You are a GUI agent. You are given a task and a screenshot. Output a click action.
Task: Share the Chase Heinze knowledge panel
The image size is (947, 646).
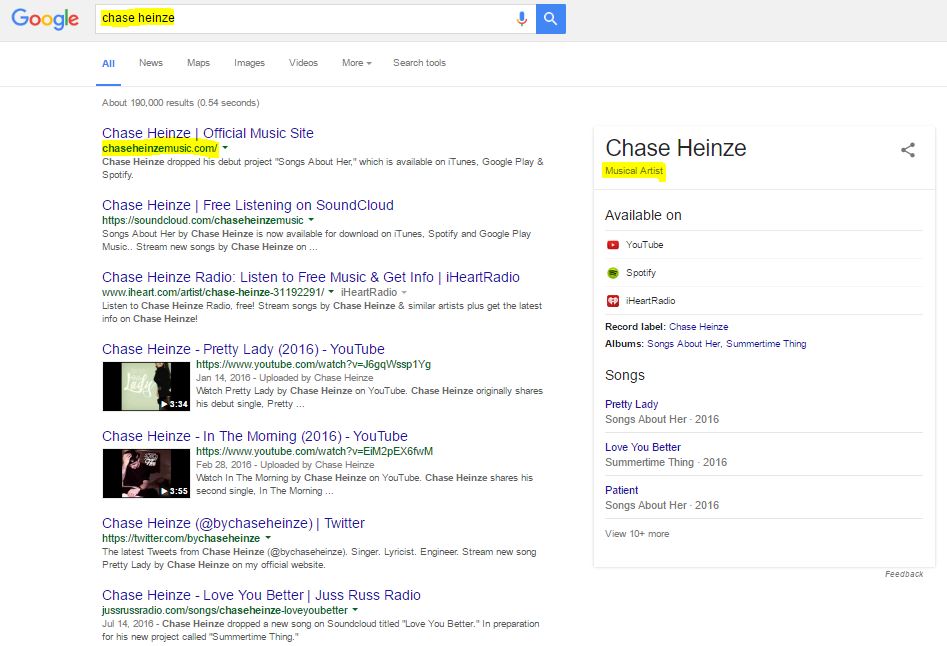(908, 150)
